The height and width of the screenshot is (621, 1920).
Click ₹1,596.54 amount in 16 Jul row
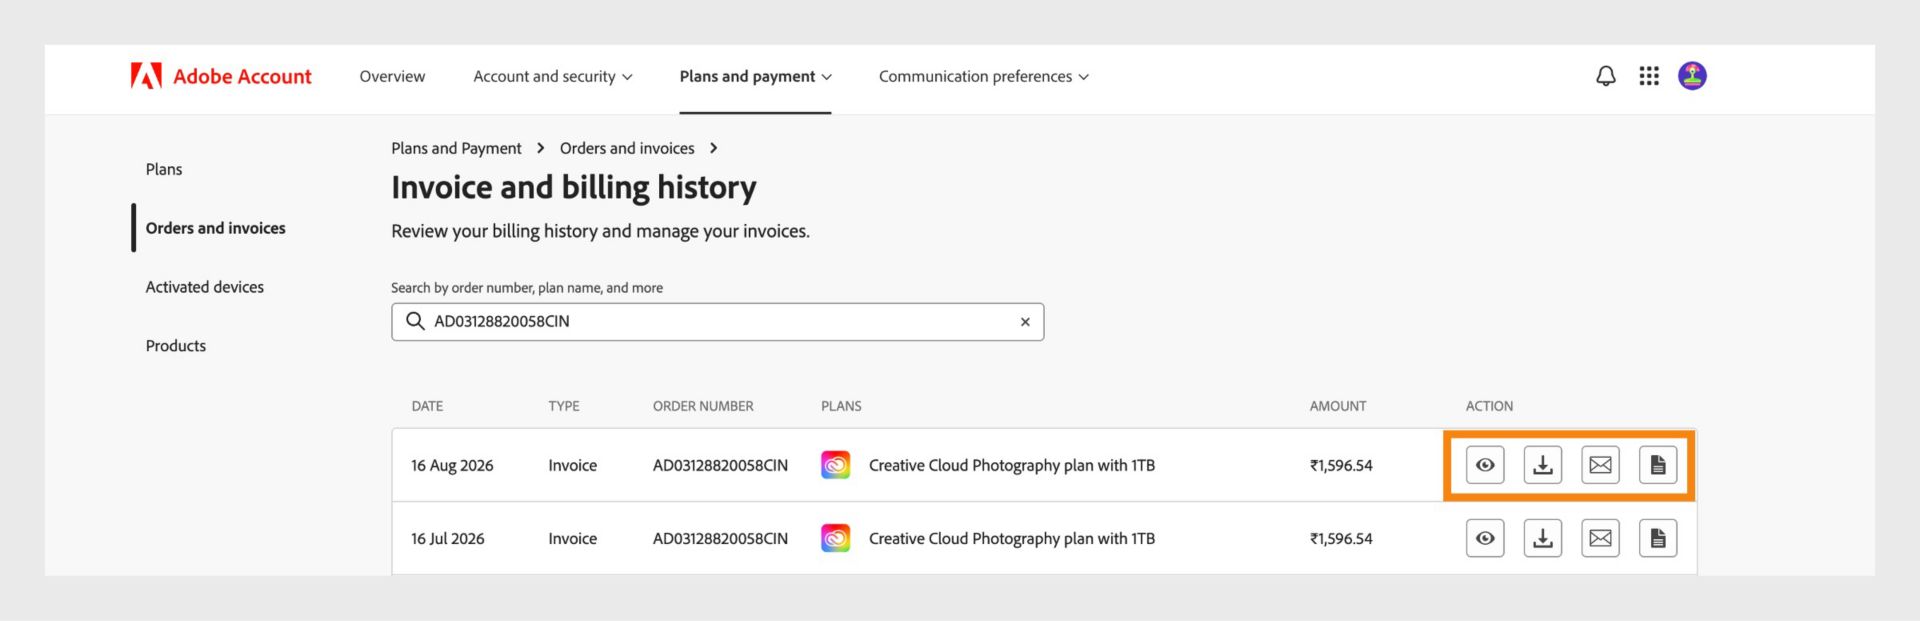[1341, 538]
